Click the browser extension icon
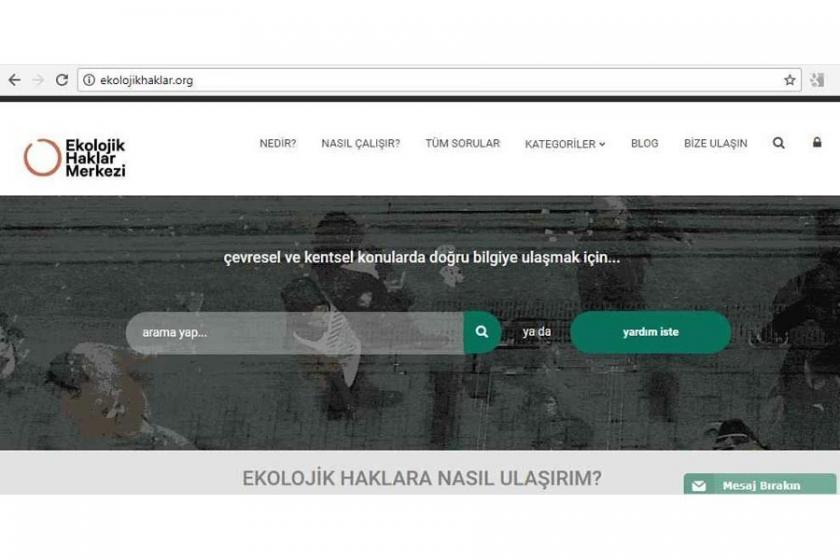840x560 pixels. click(x=818, y=80)
